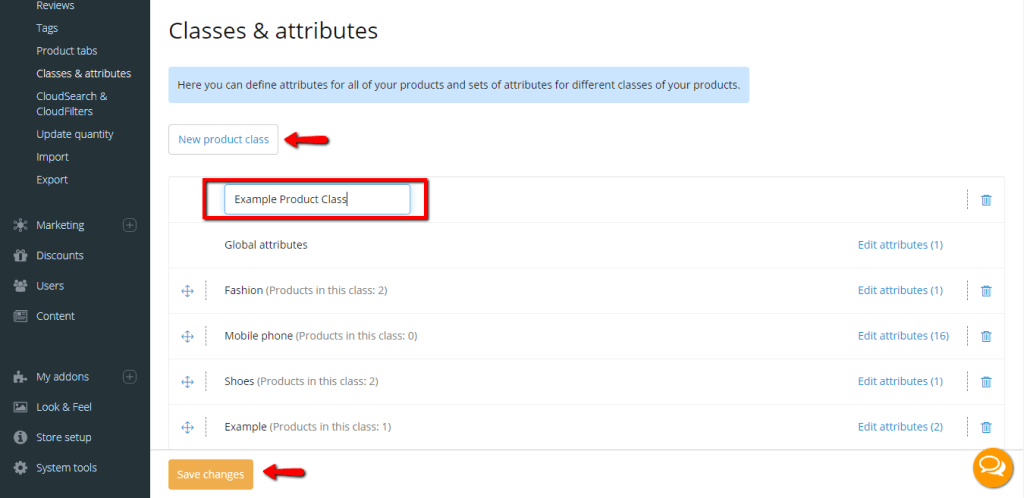Click the Fashion class name
This screenshot has width=1024, height=498.
click(x=244, y=290)
